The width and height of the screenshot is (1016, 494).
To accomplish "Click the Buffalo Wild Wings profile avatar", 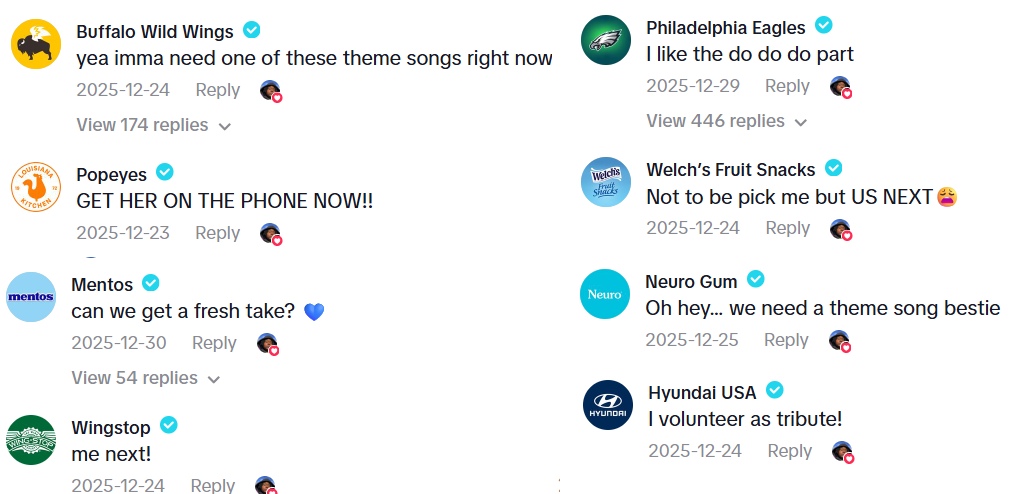I will click(x=36, y=44).
